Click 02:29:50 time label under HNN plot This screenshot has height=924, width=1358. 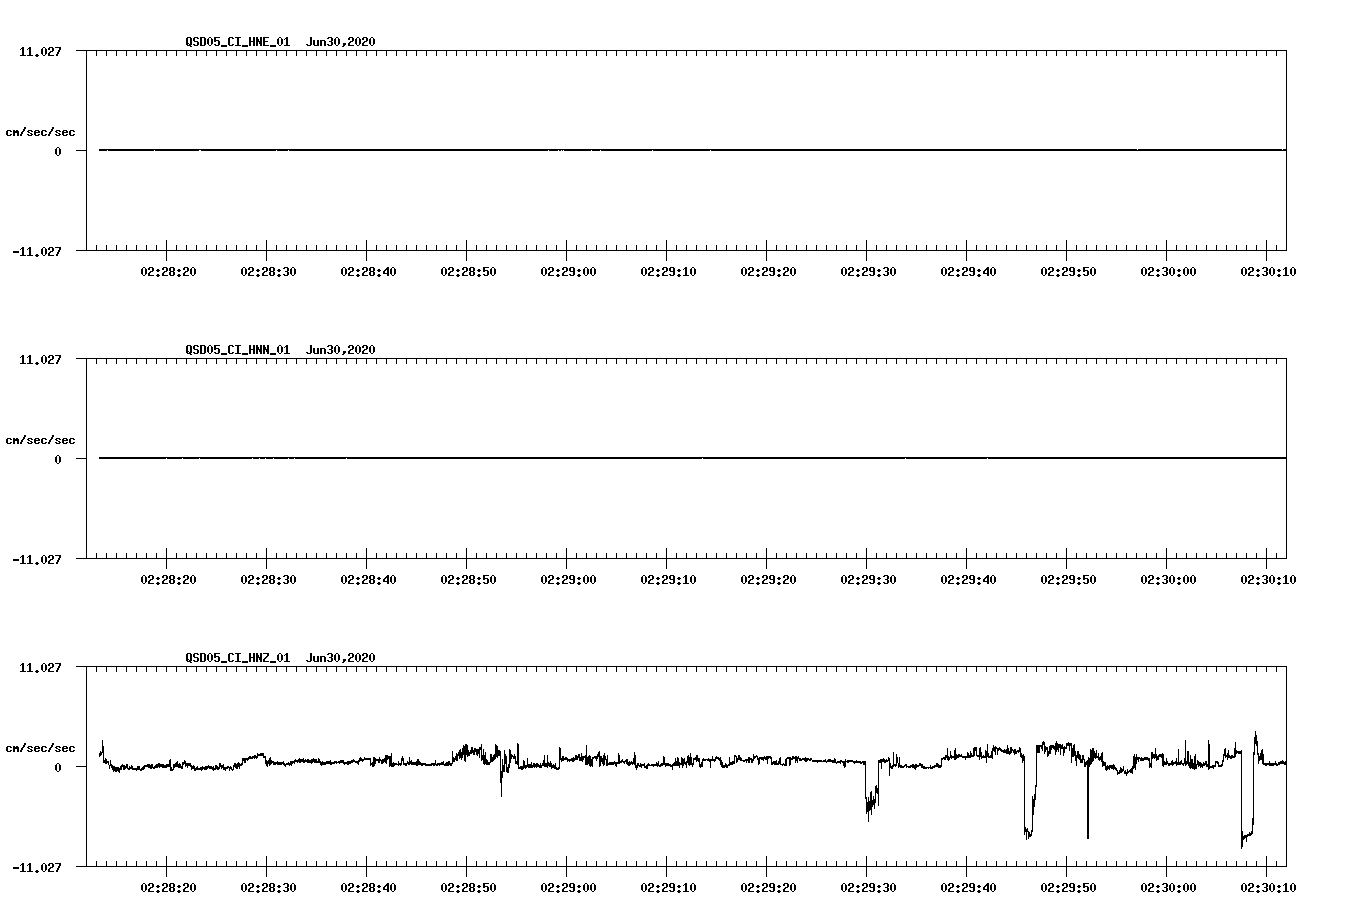[x=1068, y=580]
